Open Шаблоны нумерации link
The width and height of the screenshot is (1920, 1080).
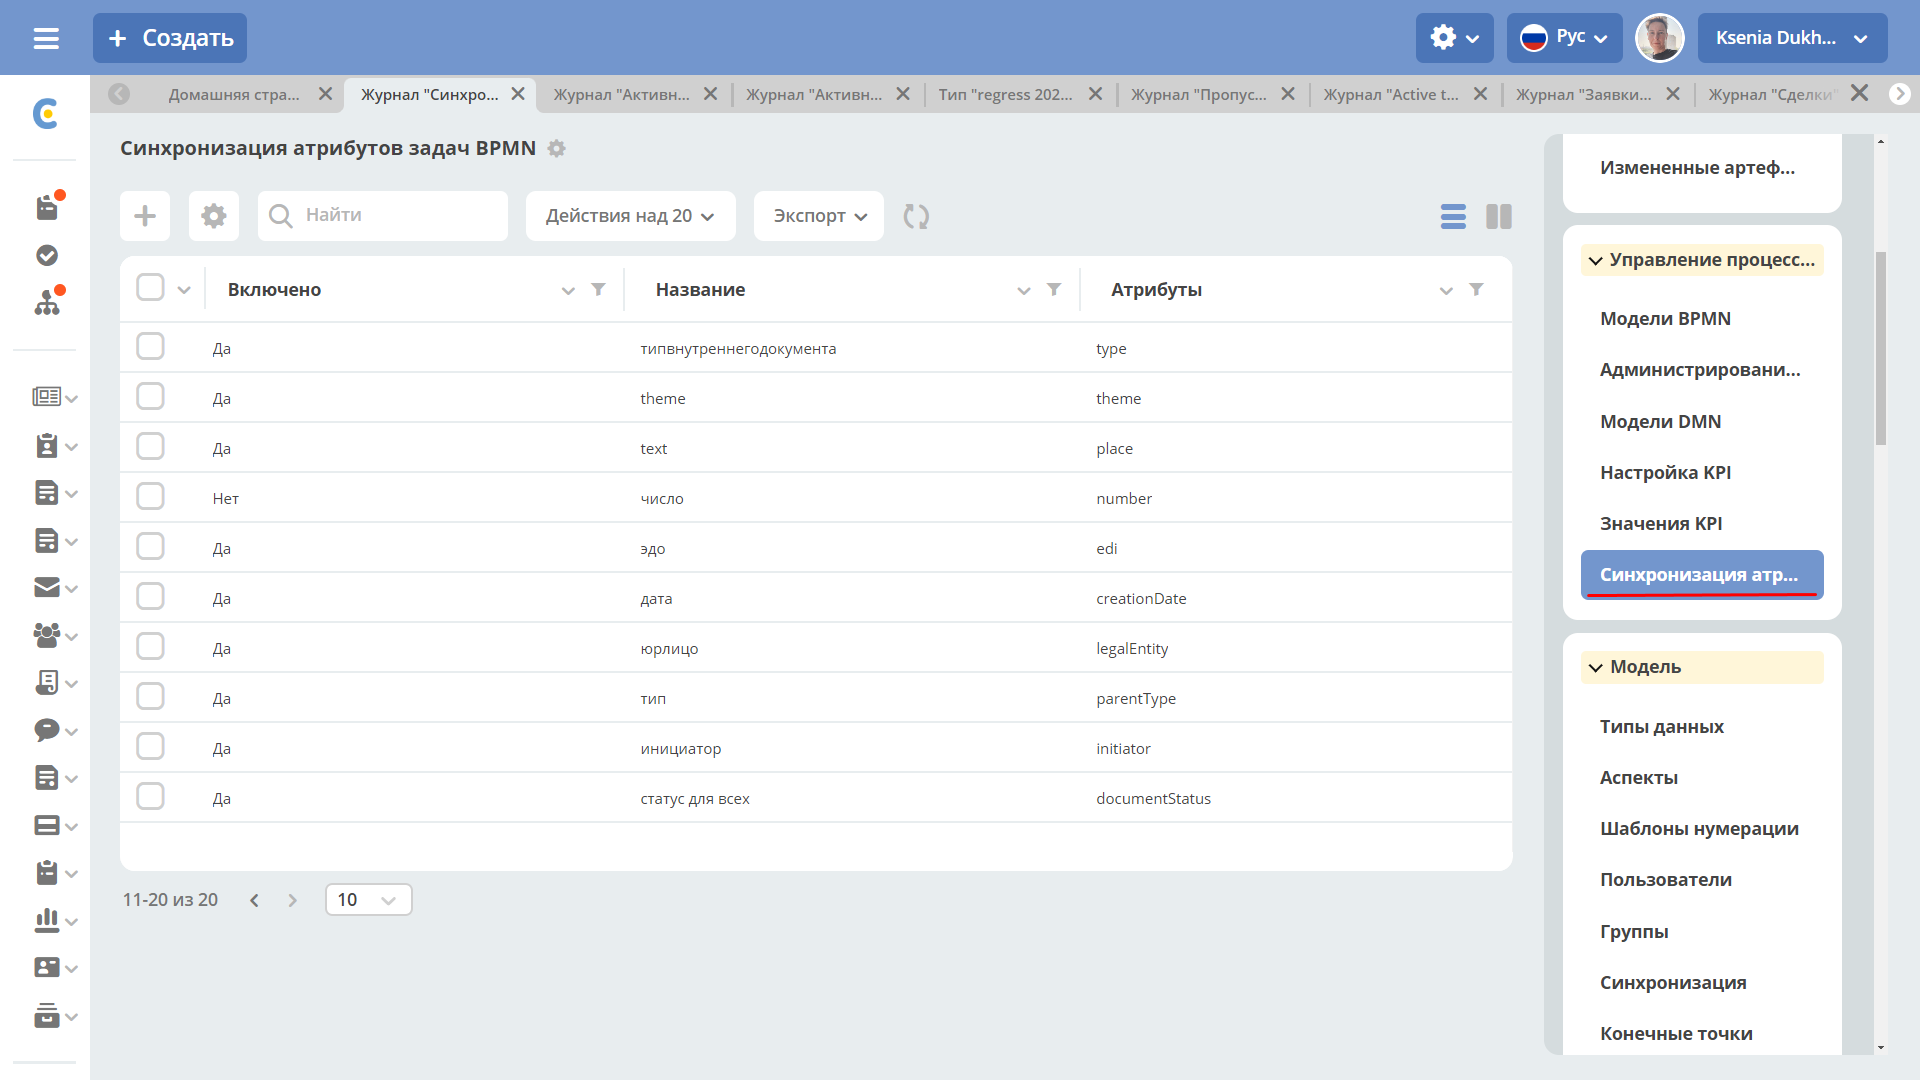1699,829
